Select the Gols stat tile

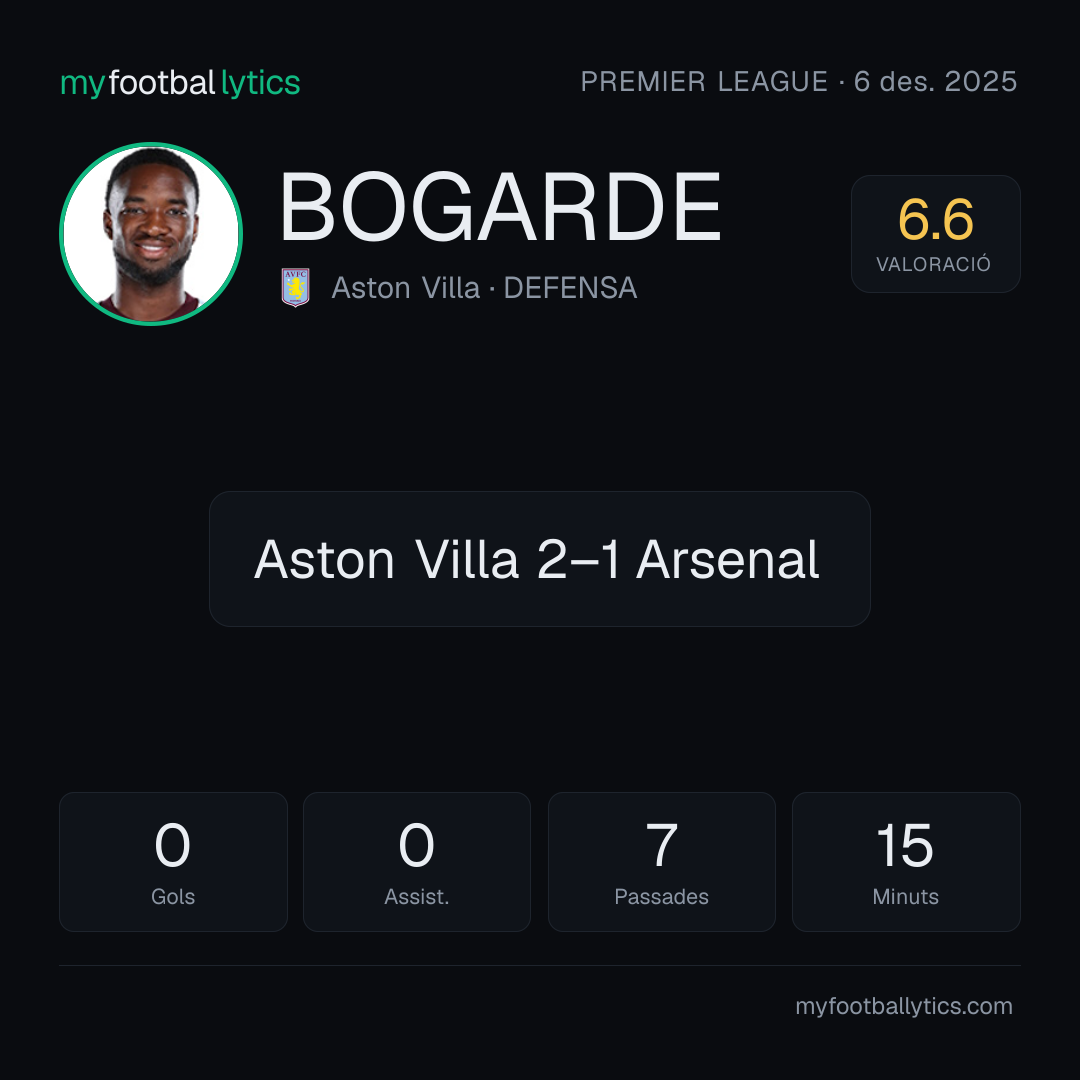tap(173, 862)
